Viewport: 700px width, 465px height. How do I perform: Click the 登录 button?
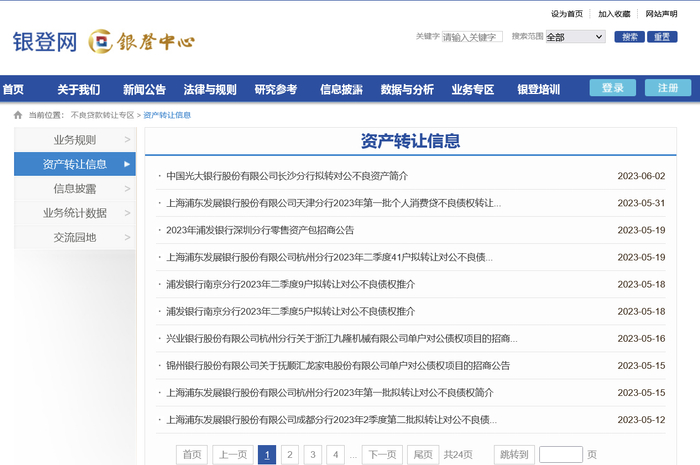pyautogui.click(x=612, y=88)
